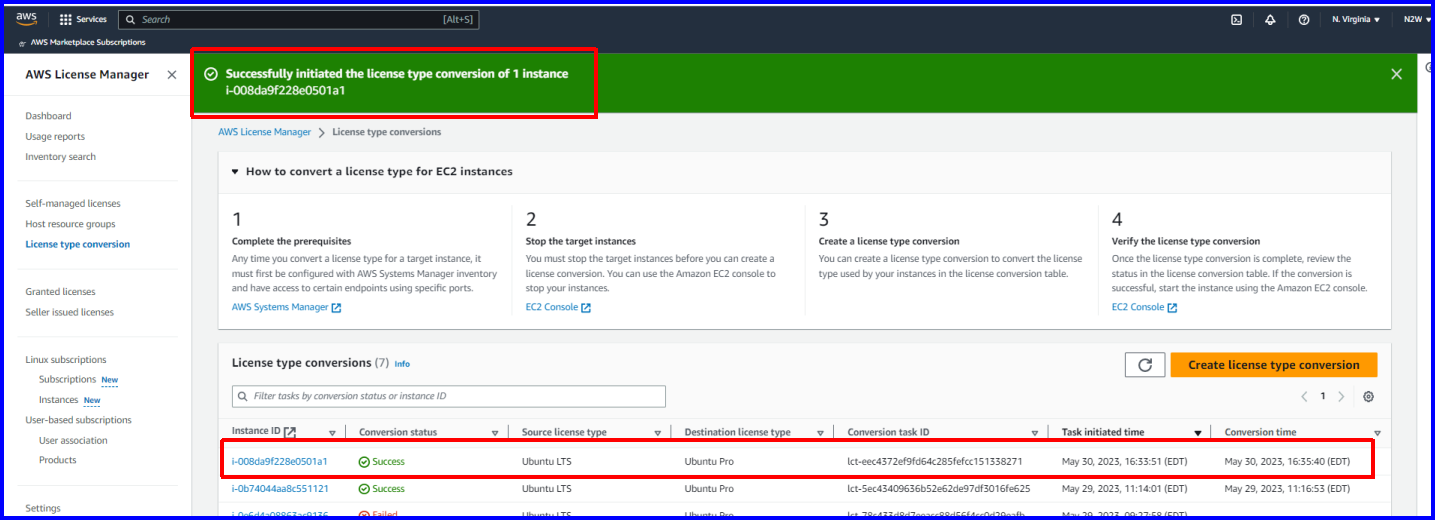The image size is (1435, 520).
Task: Open Settings in sidebar
Action: 43,508
